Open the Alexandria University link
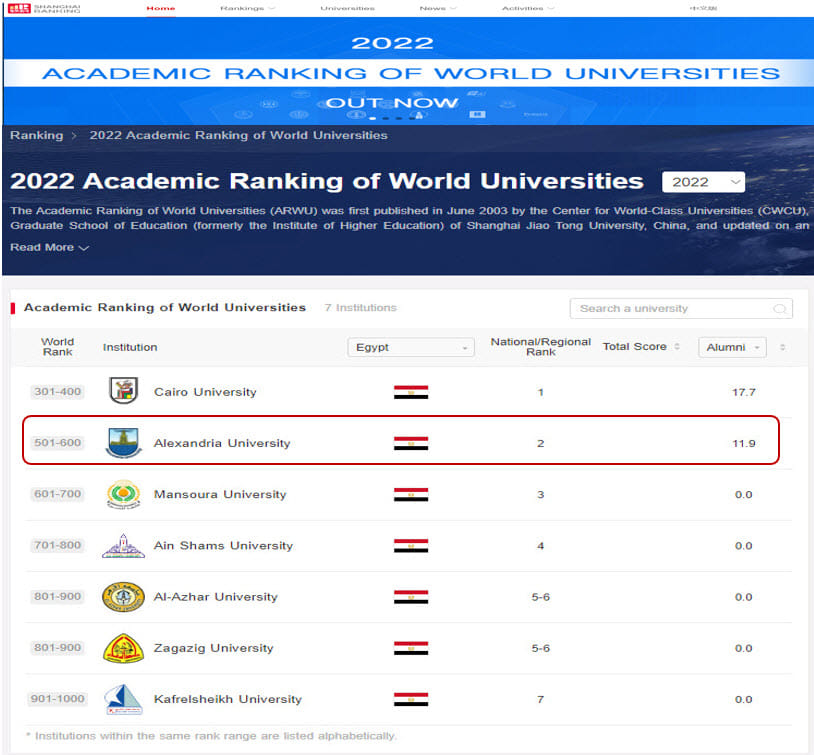 click(221, 443)
